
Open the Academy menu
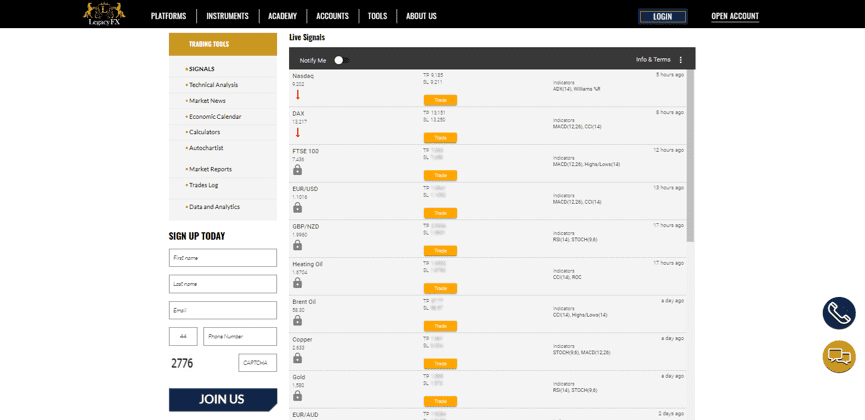[x=282, y=16]
